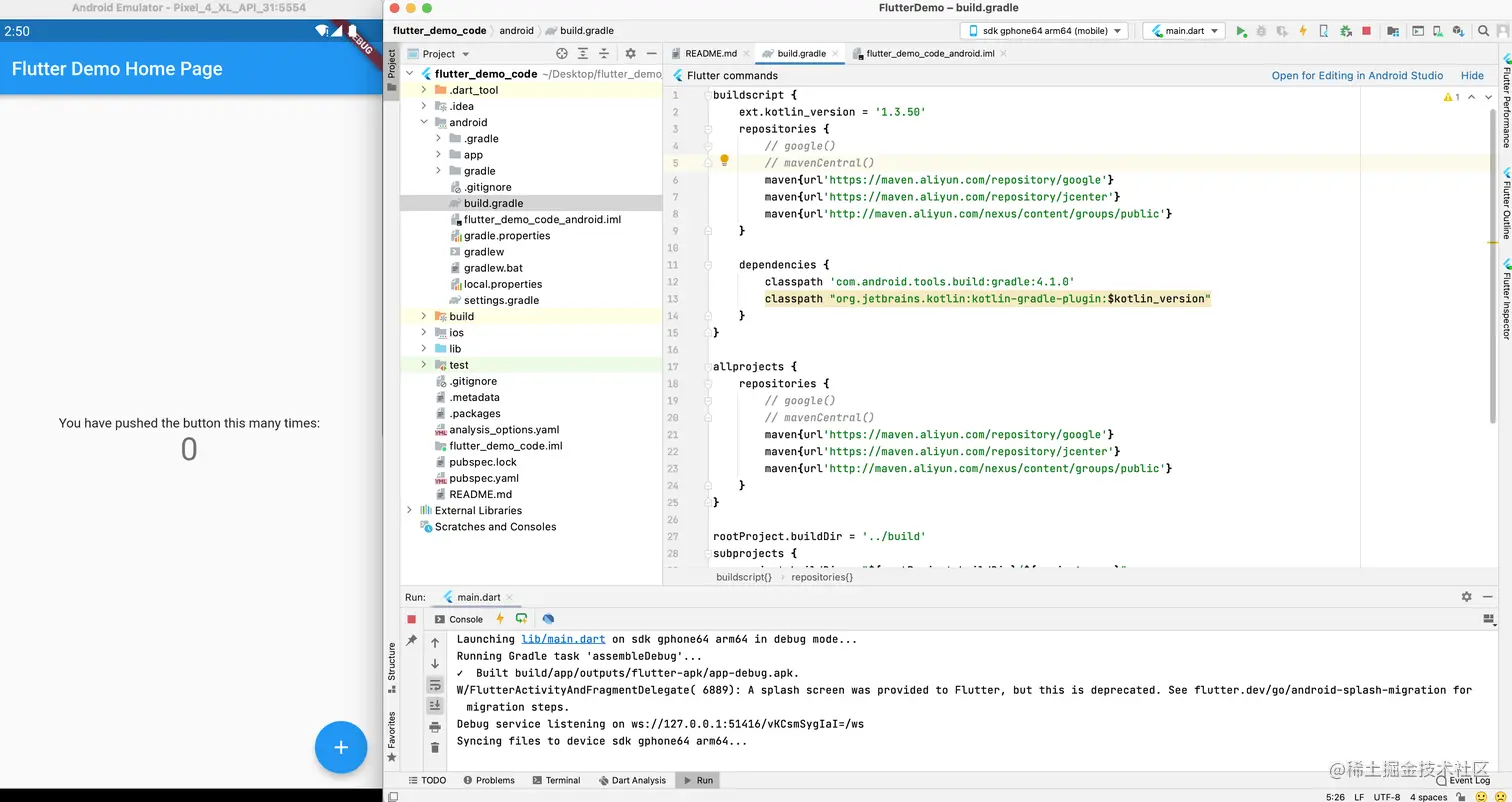Screen dimensions: 1512x802
Task: Click the Hot Reload lightning in the Run panel
Action: click(x=500, y=619)
